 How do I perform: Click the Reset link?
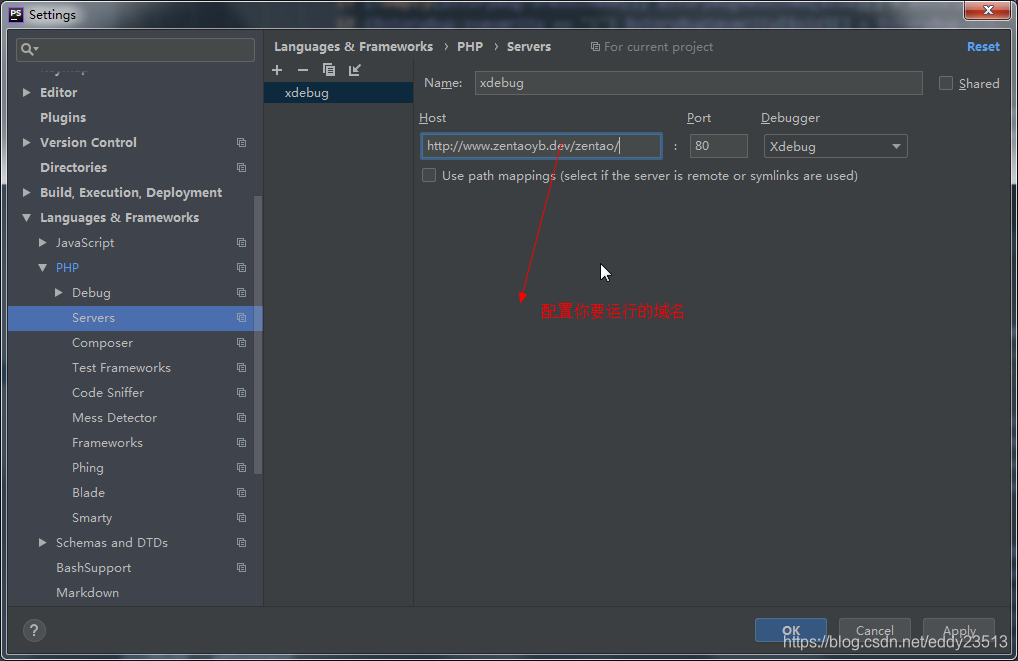pyautogui.click(x=983, y=47)
